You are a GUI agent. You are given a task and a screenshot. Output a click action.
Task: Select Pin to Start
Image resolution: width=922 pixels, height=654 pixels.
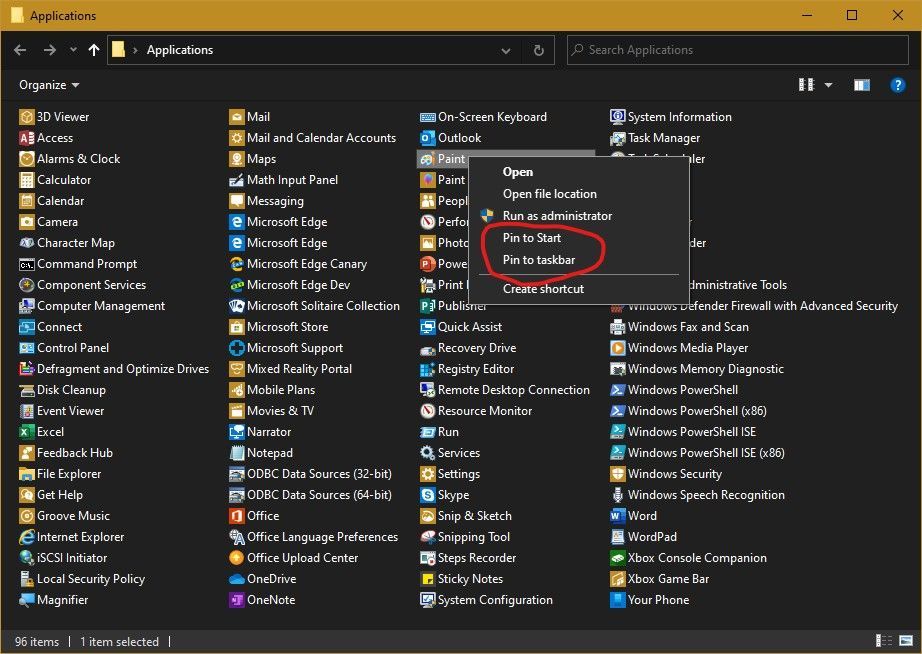[x=532, y=238]
